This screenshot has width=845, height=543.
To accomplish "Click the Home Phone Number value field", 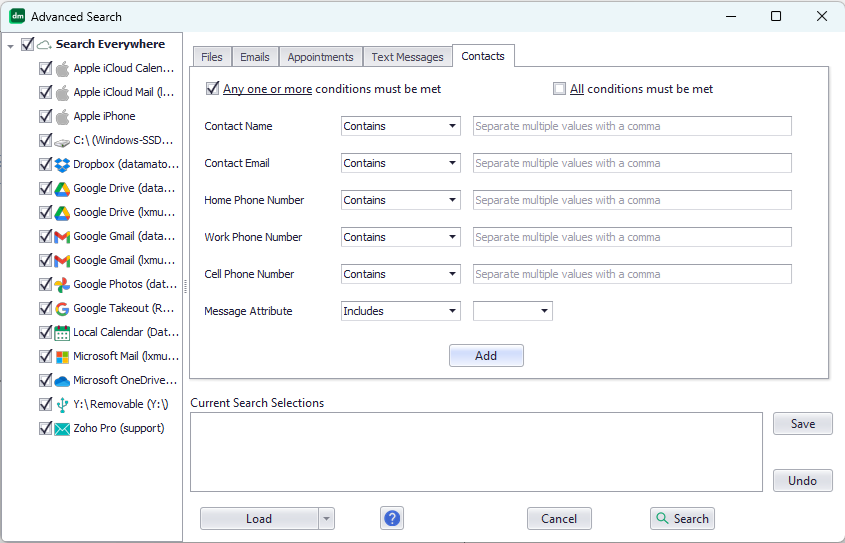I will 632,200.
